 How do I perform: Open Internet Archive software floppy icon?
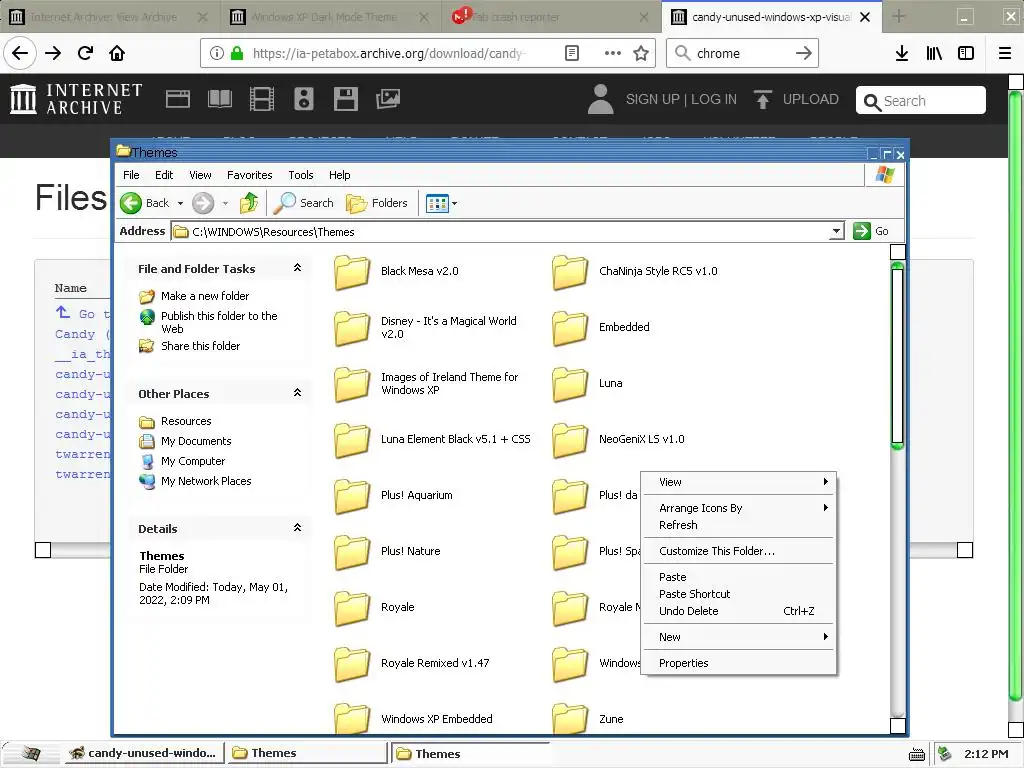[345, 99]
